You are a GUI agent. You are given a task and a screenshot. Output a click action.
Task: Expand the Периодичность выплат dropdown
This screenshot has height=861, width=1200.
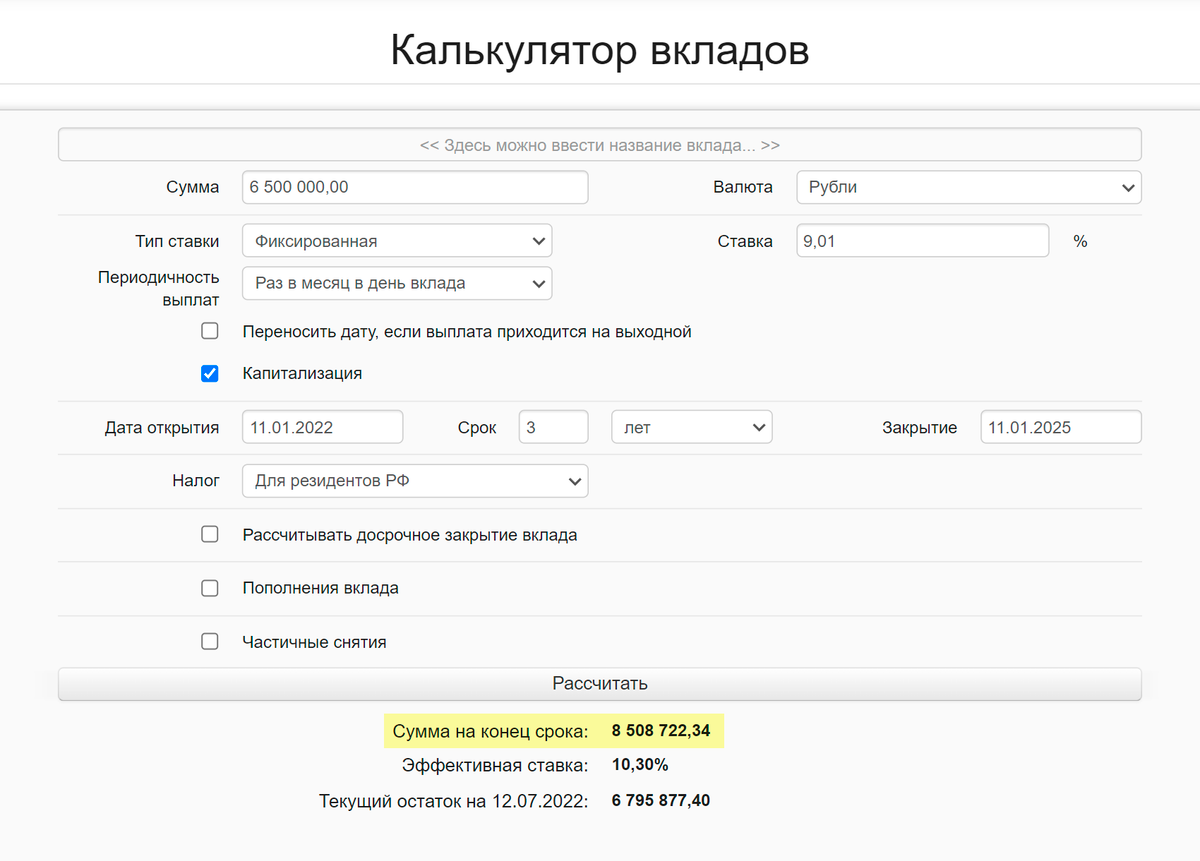coord(396,283)
